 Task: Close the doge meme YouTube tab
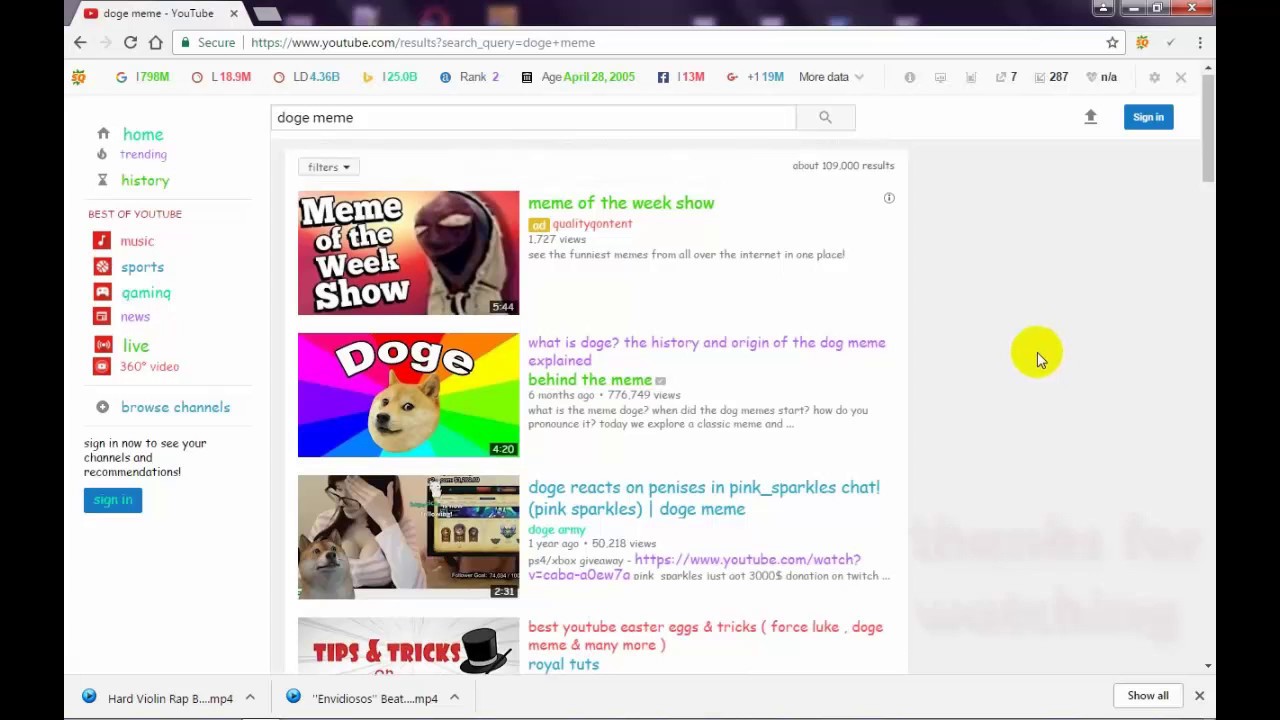click(234, 13)
